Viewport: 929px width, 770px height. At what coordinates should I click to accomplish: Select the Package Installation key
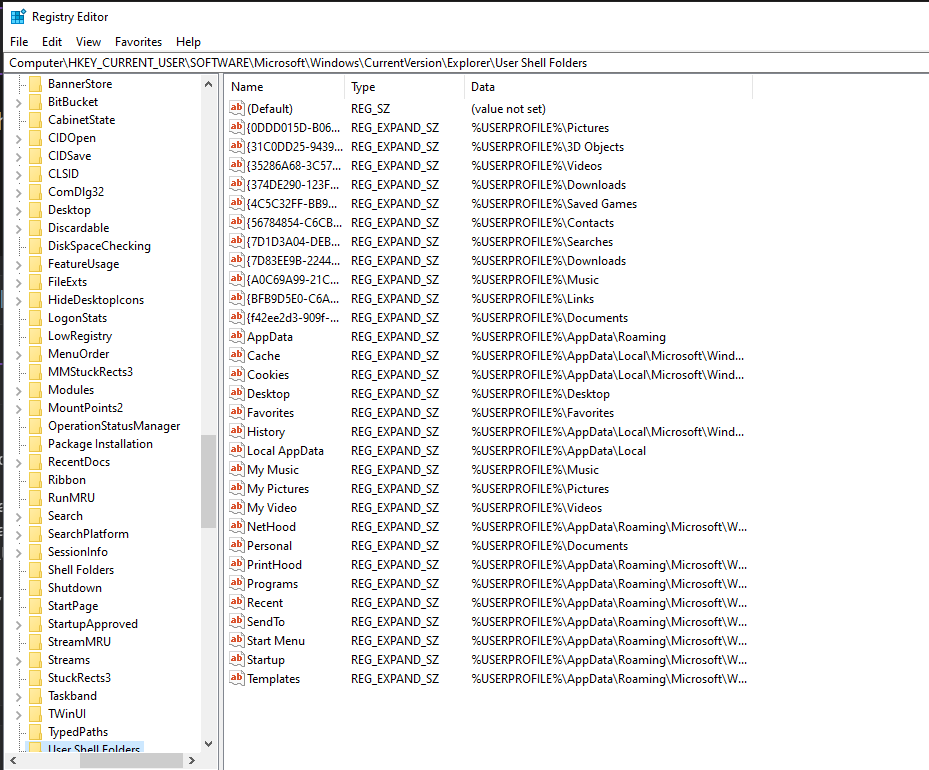coord(100,444)
